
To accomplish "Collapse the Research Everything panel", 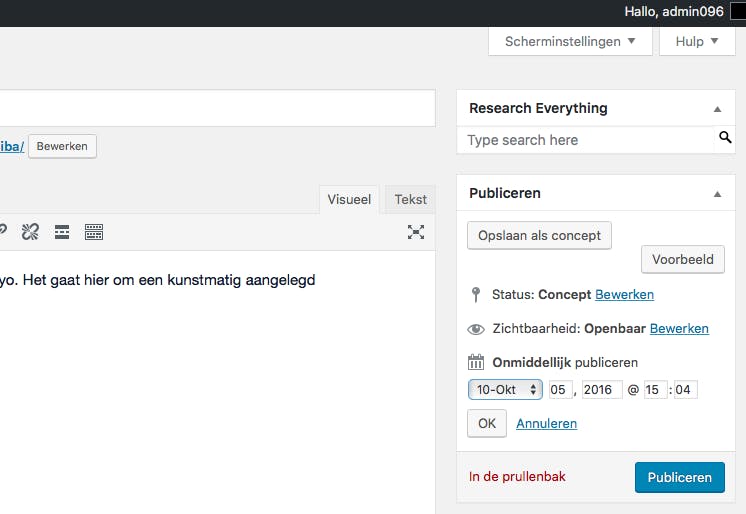I will click(717, 109).
